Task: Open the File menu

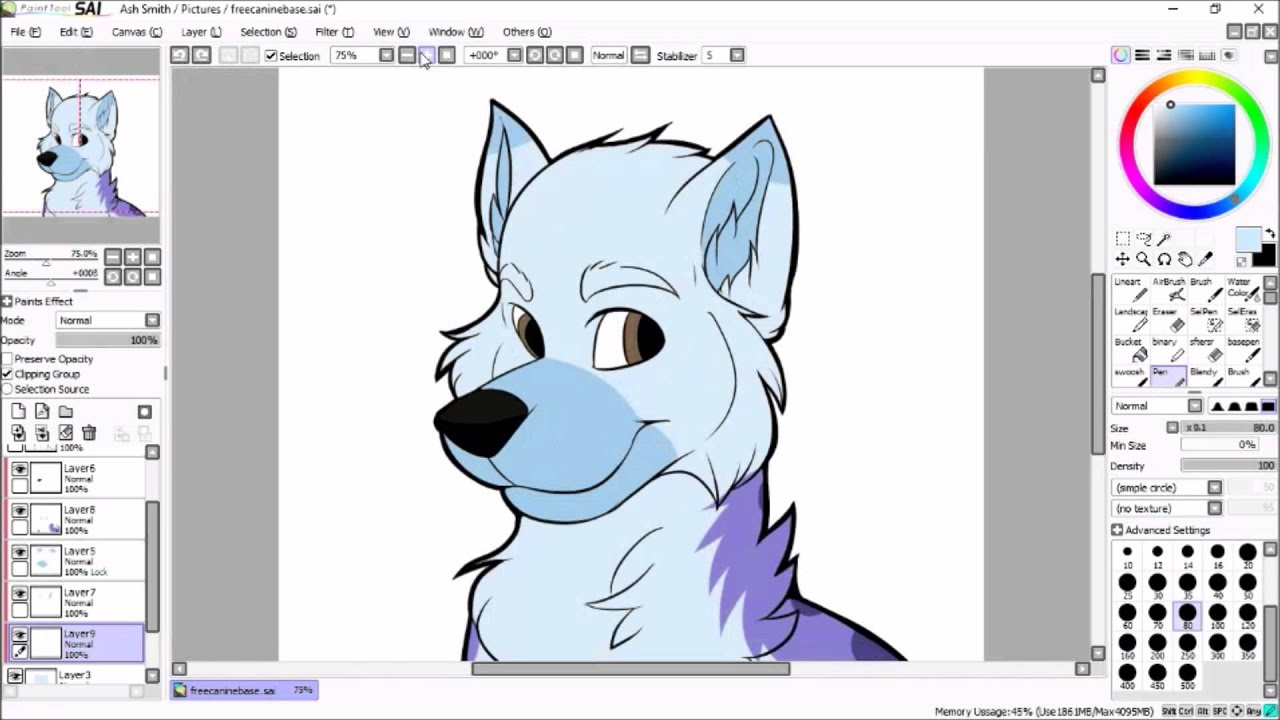Action: tap(26, 32)
